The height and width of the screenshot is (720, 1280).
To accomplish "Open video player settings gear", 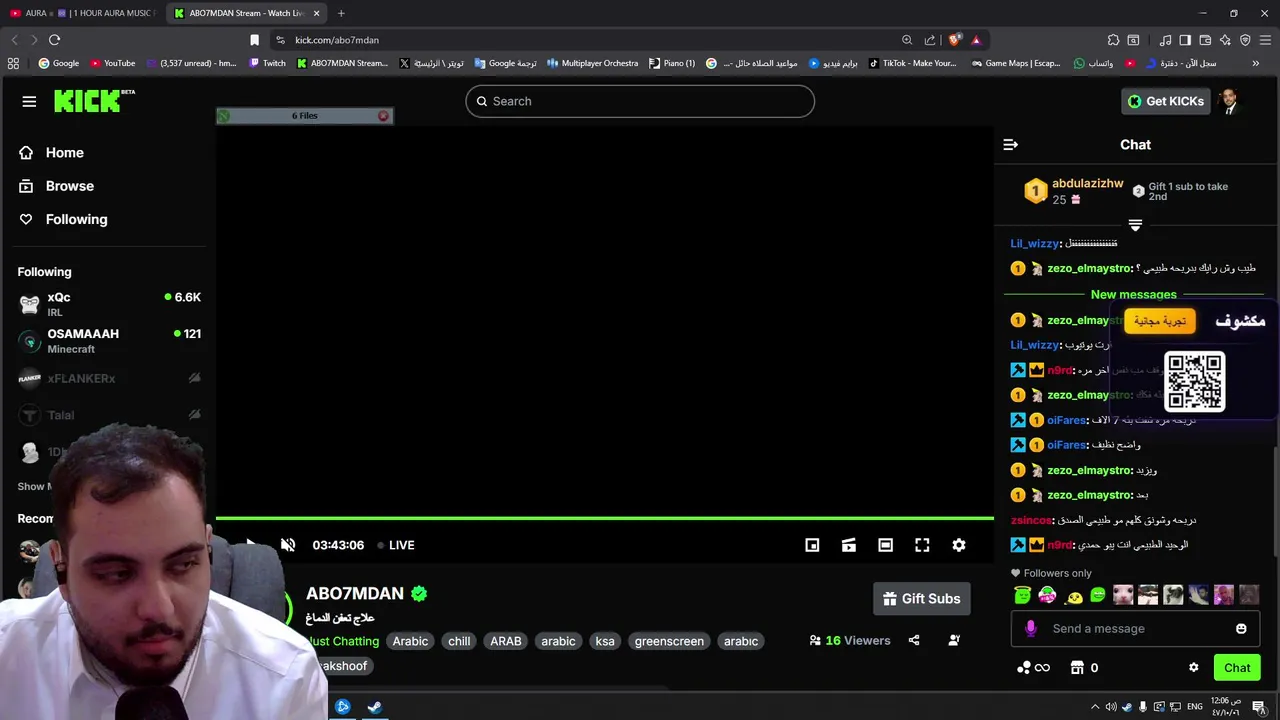I will pos(959,545).
